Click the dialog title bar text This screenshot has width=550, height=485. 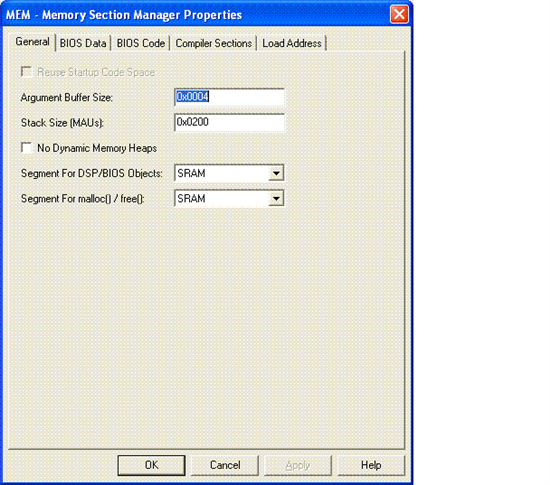click(124, 15)
